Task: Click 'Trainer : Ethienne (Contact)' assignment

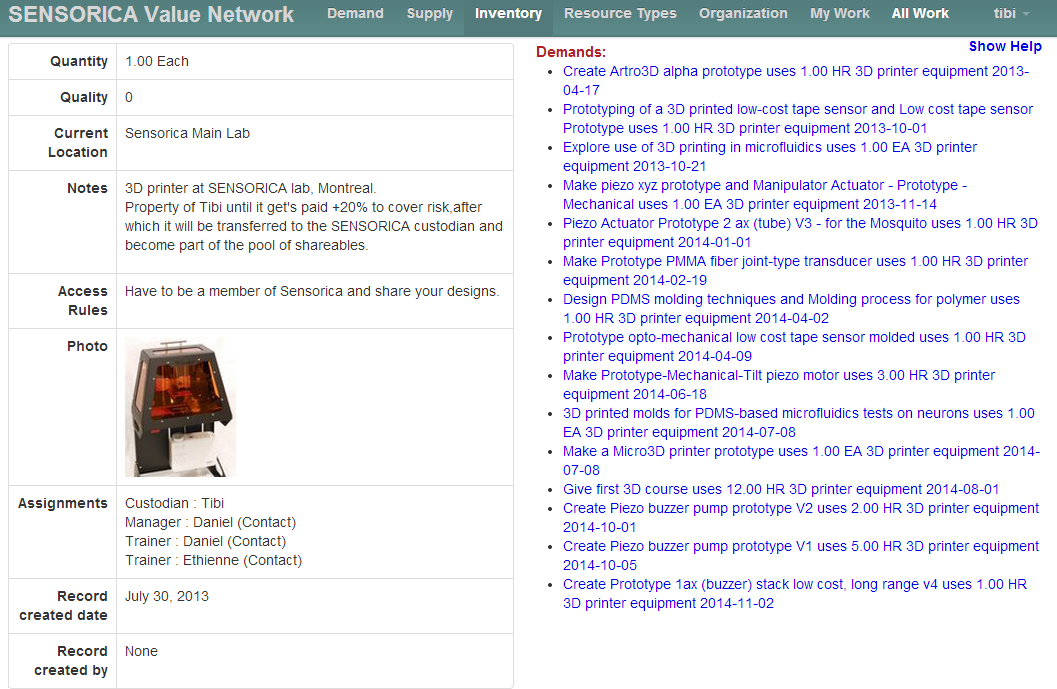Action: pyautogui.click(x=213, y=560)
